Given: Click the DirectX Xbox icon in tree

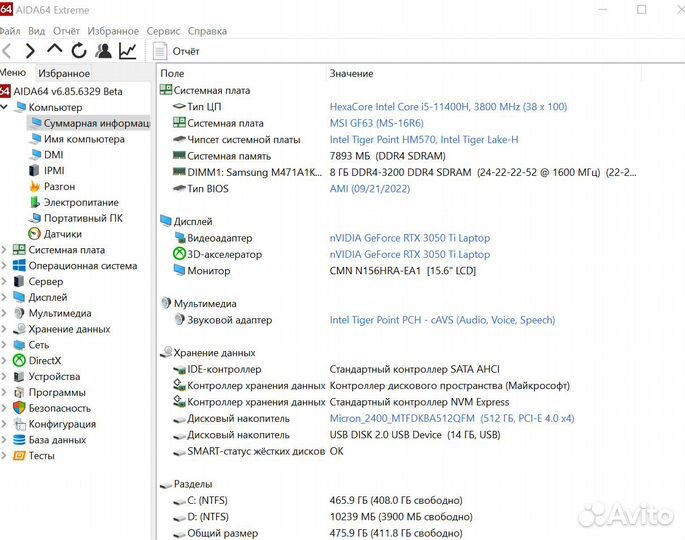Looking at the screenshot, I should 19,360.
